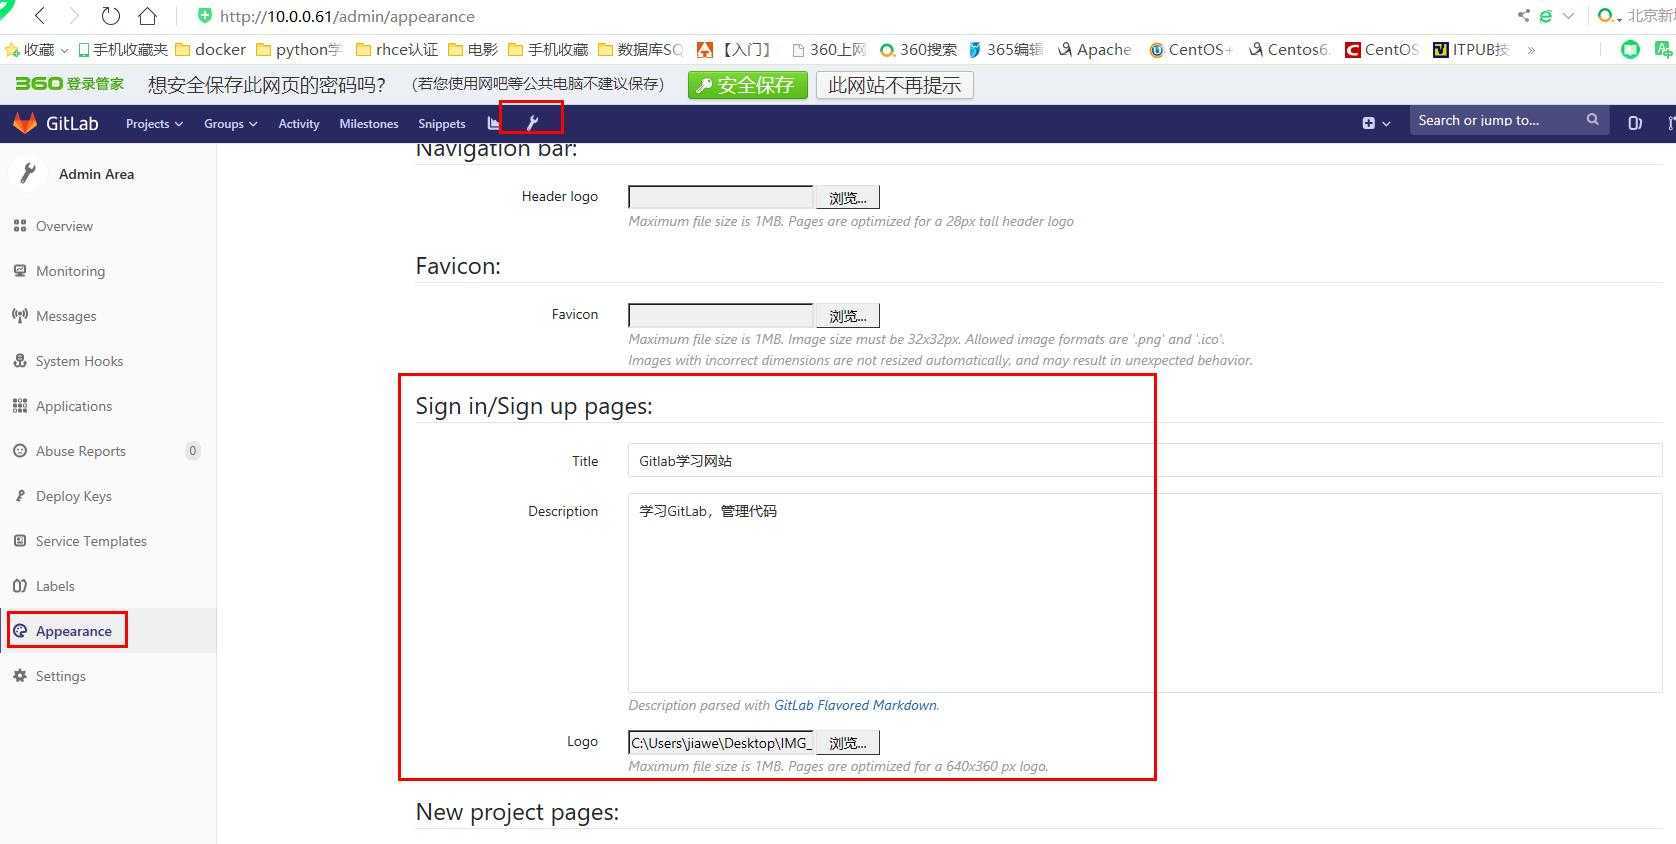This screenshot has width=1676, height=844.
Task: Browse for a sign-in page Logo file
Action: [847, 743]
